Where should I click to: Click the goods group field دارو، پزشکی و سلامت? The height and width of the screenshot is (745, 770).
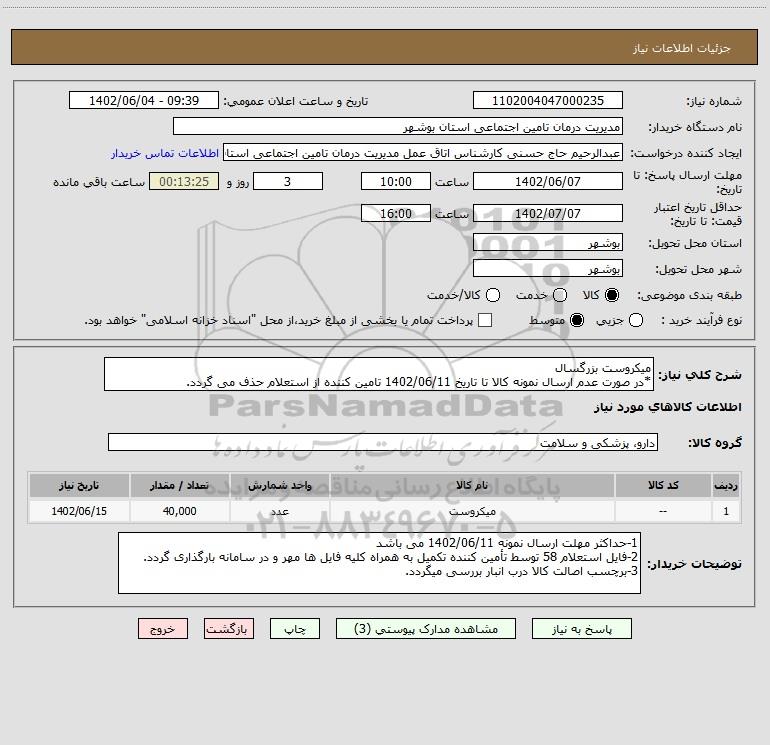point(383,442)
